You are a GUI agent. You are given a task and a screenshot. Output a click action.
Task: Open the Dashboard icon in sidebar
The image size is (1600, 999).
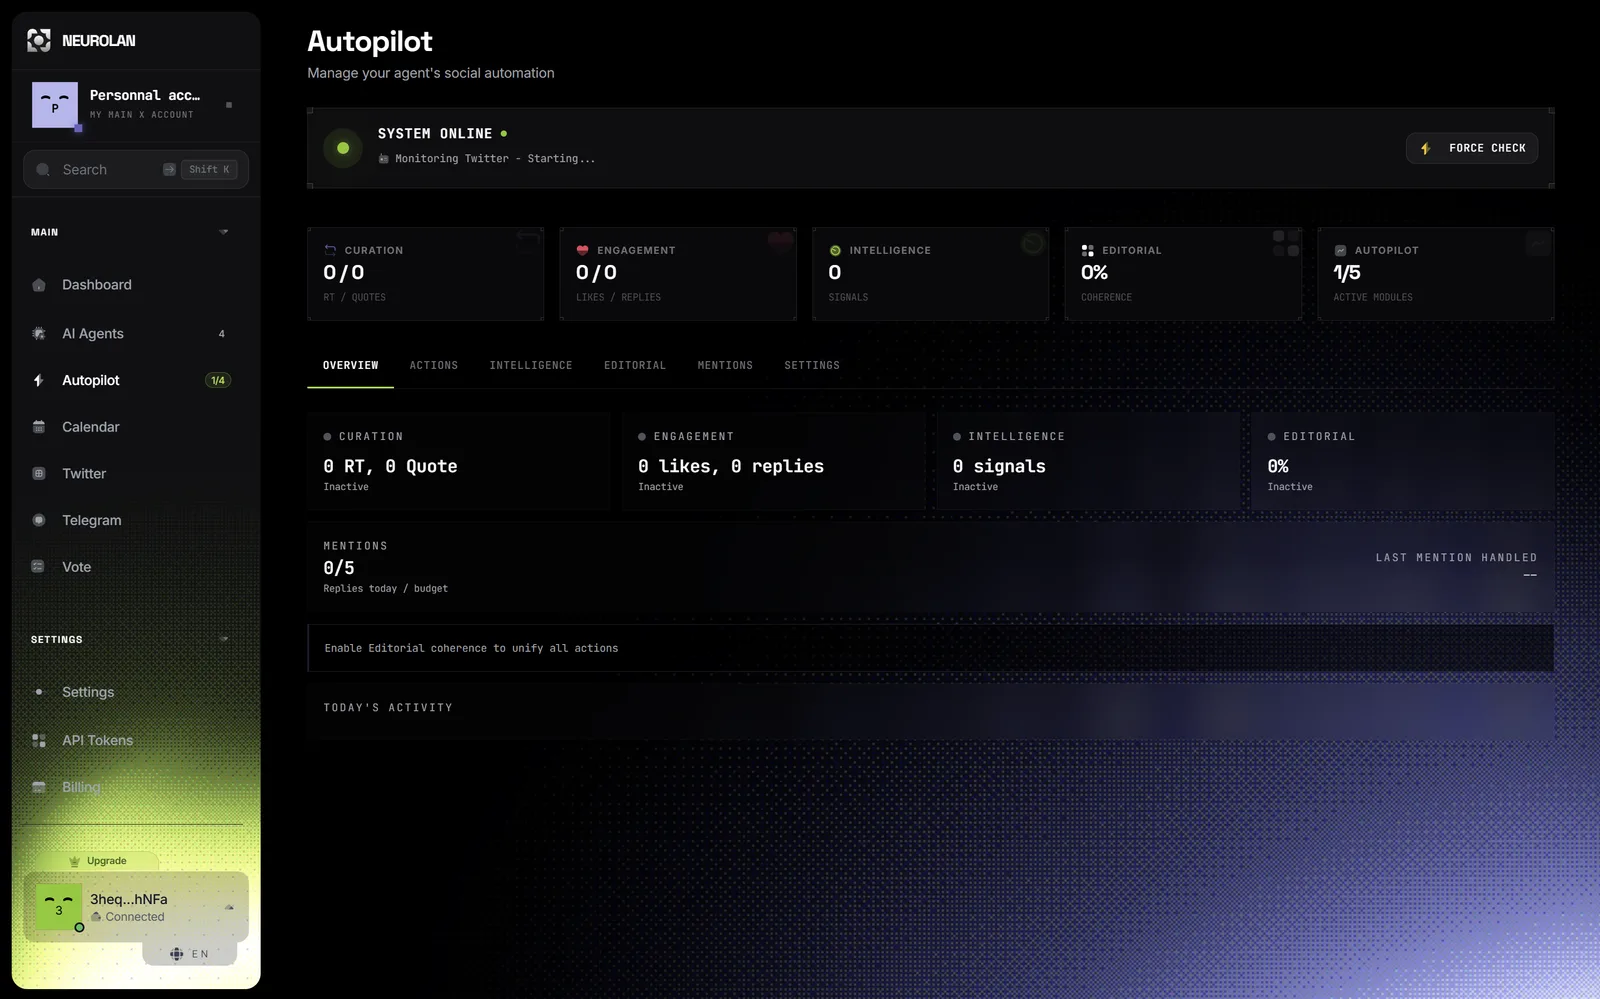(39, 285)
